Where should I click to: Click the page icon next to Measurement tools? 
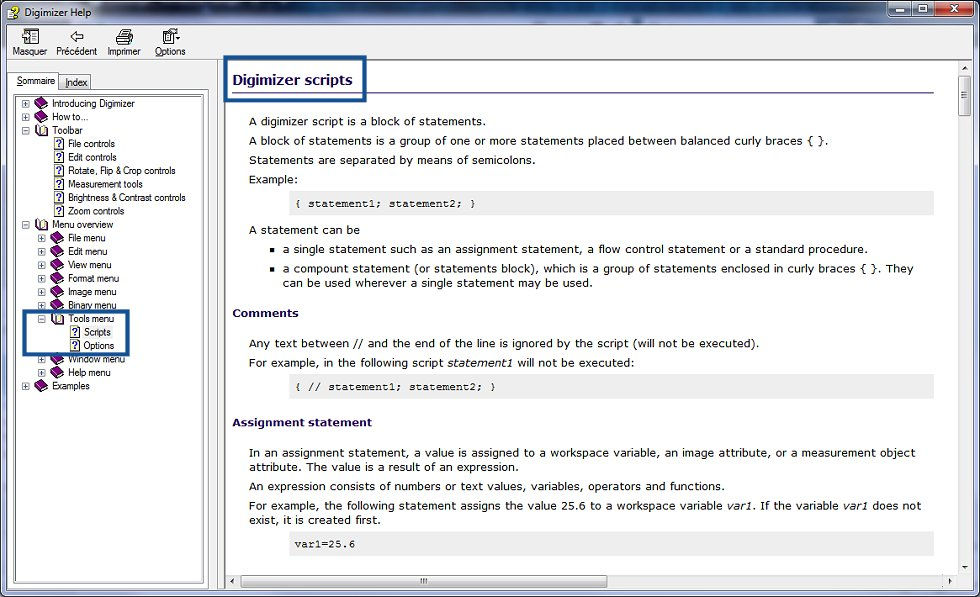pyautogui.click(x=59, y=184)
